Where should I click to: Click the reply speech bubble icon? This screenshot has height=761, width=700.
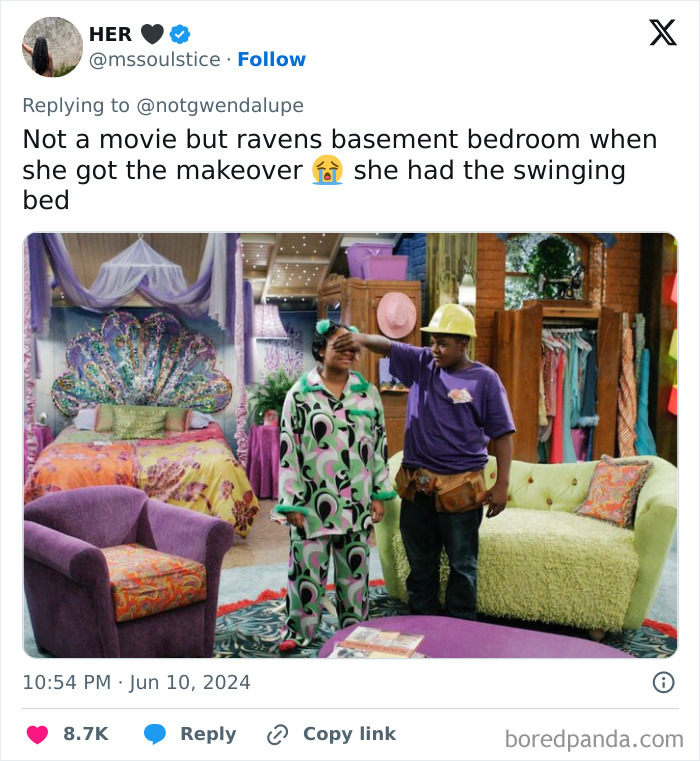click(155, 734)
